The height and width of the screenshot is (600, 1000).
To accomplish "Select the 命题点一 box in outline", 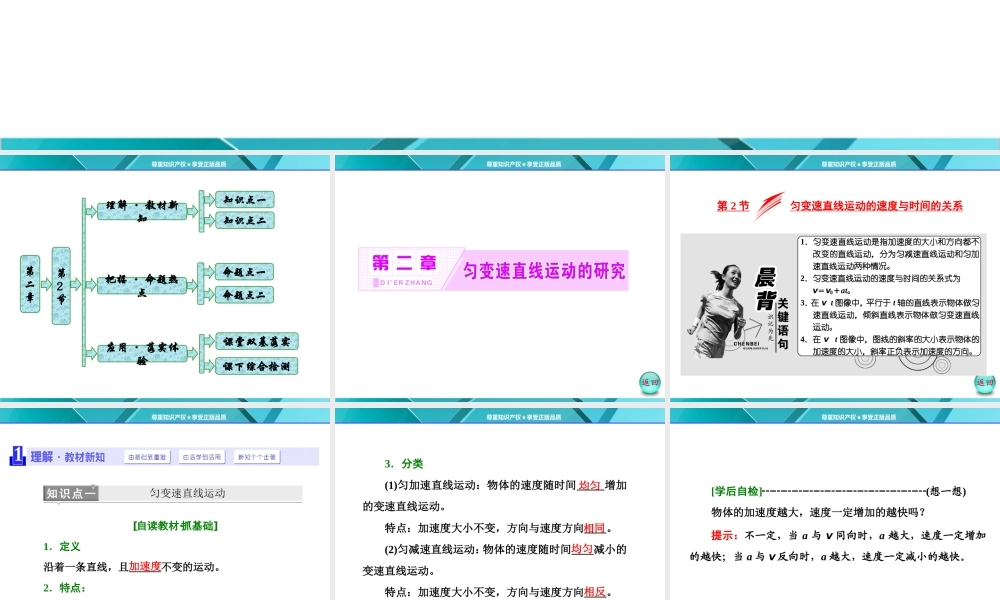I will (x=245, y=272).
